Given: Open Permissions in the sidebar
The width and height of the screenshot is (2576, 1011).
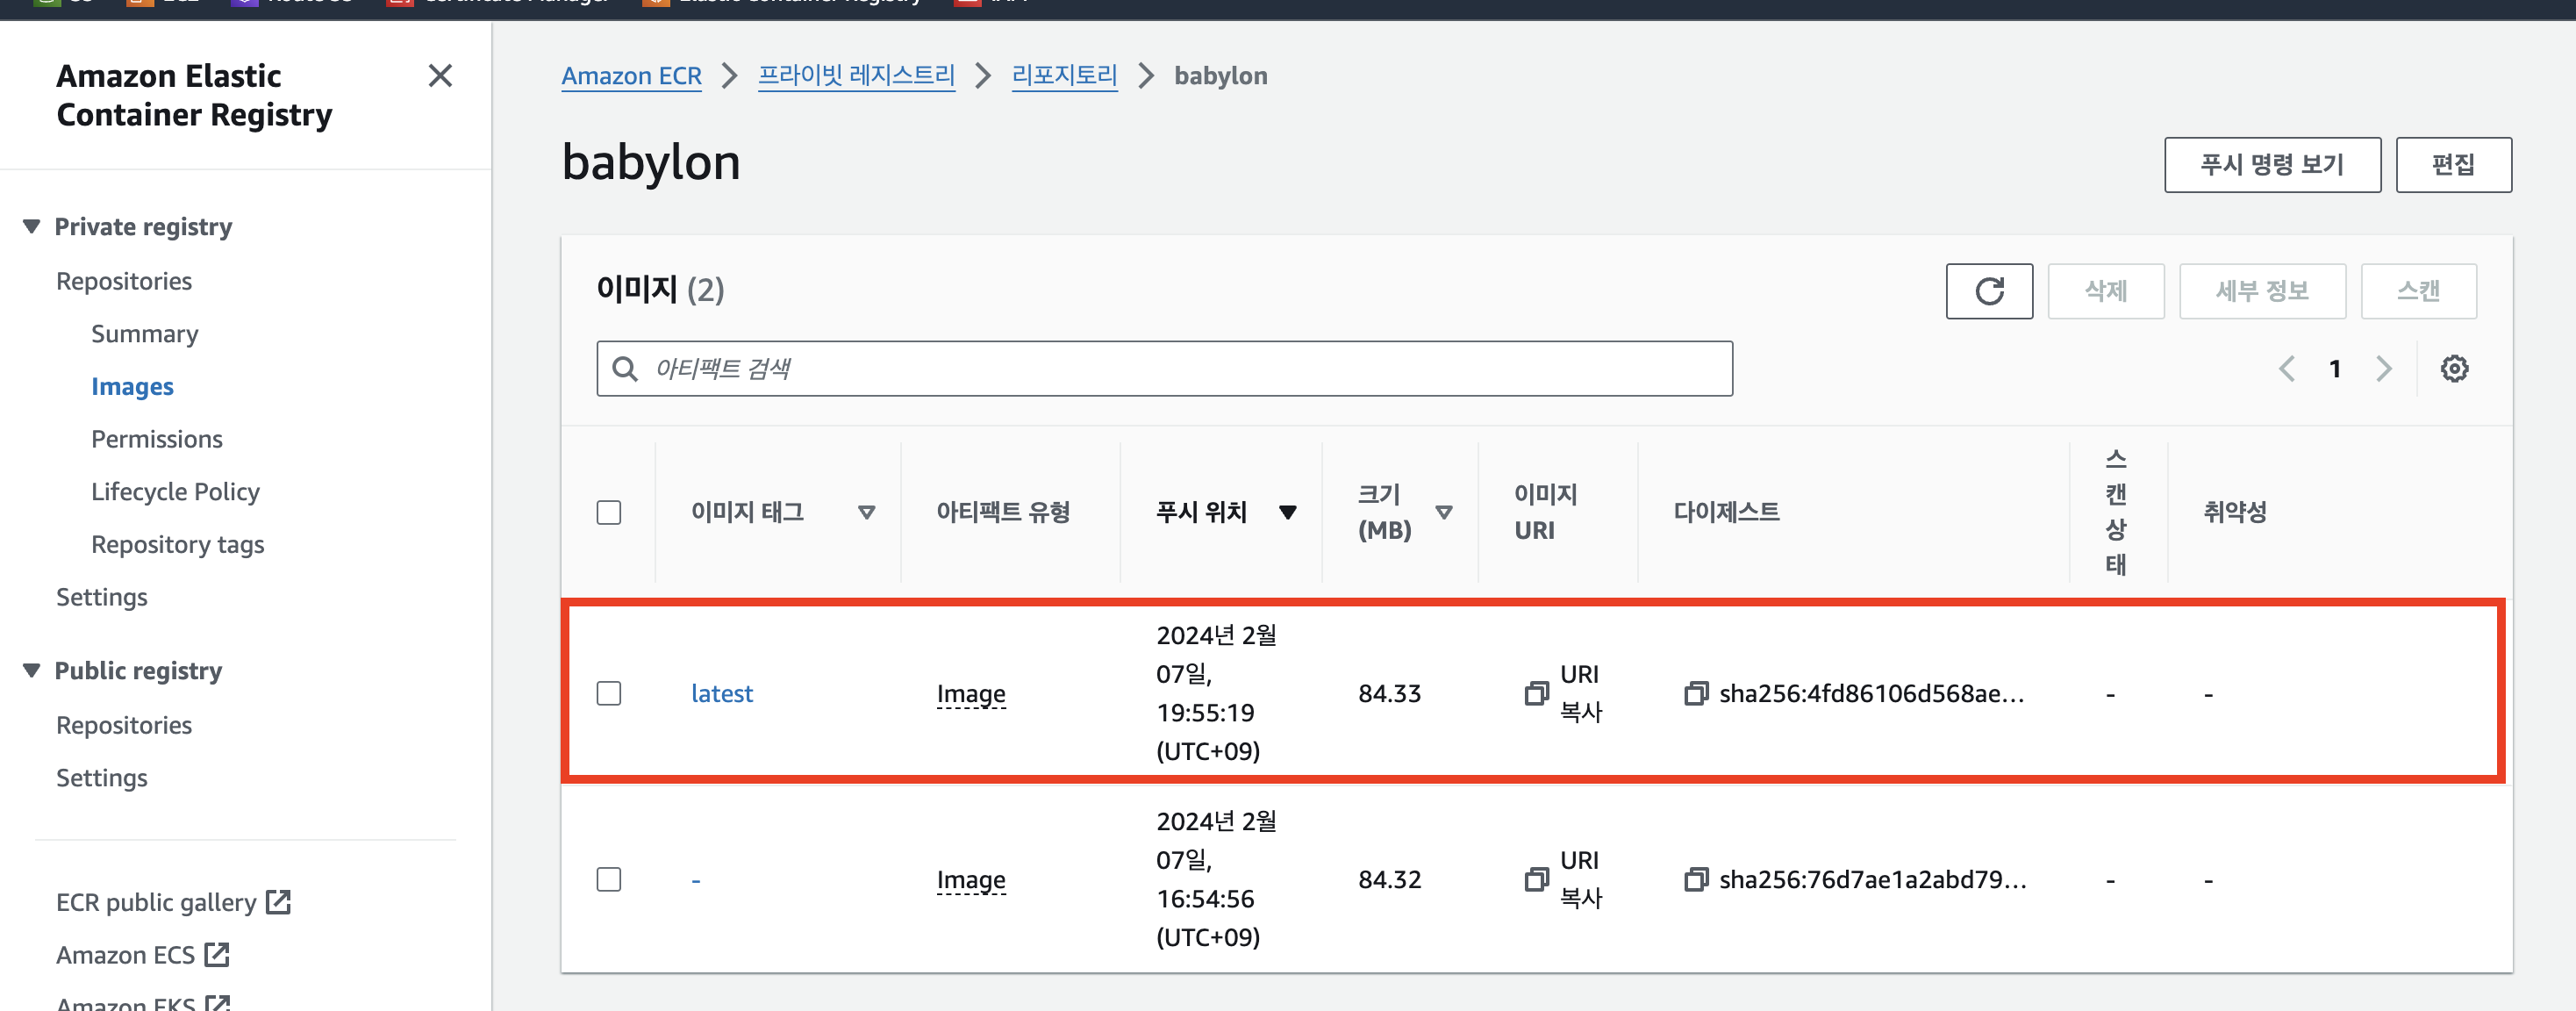Looking at the screenshot, I should pyautogui.click(x=157, y=439).
